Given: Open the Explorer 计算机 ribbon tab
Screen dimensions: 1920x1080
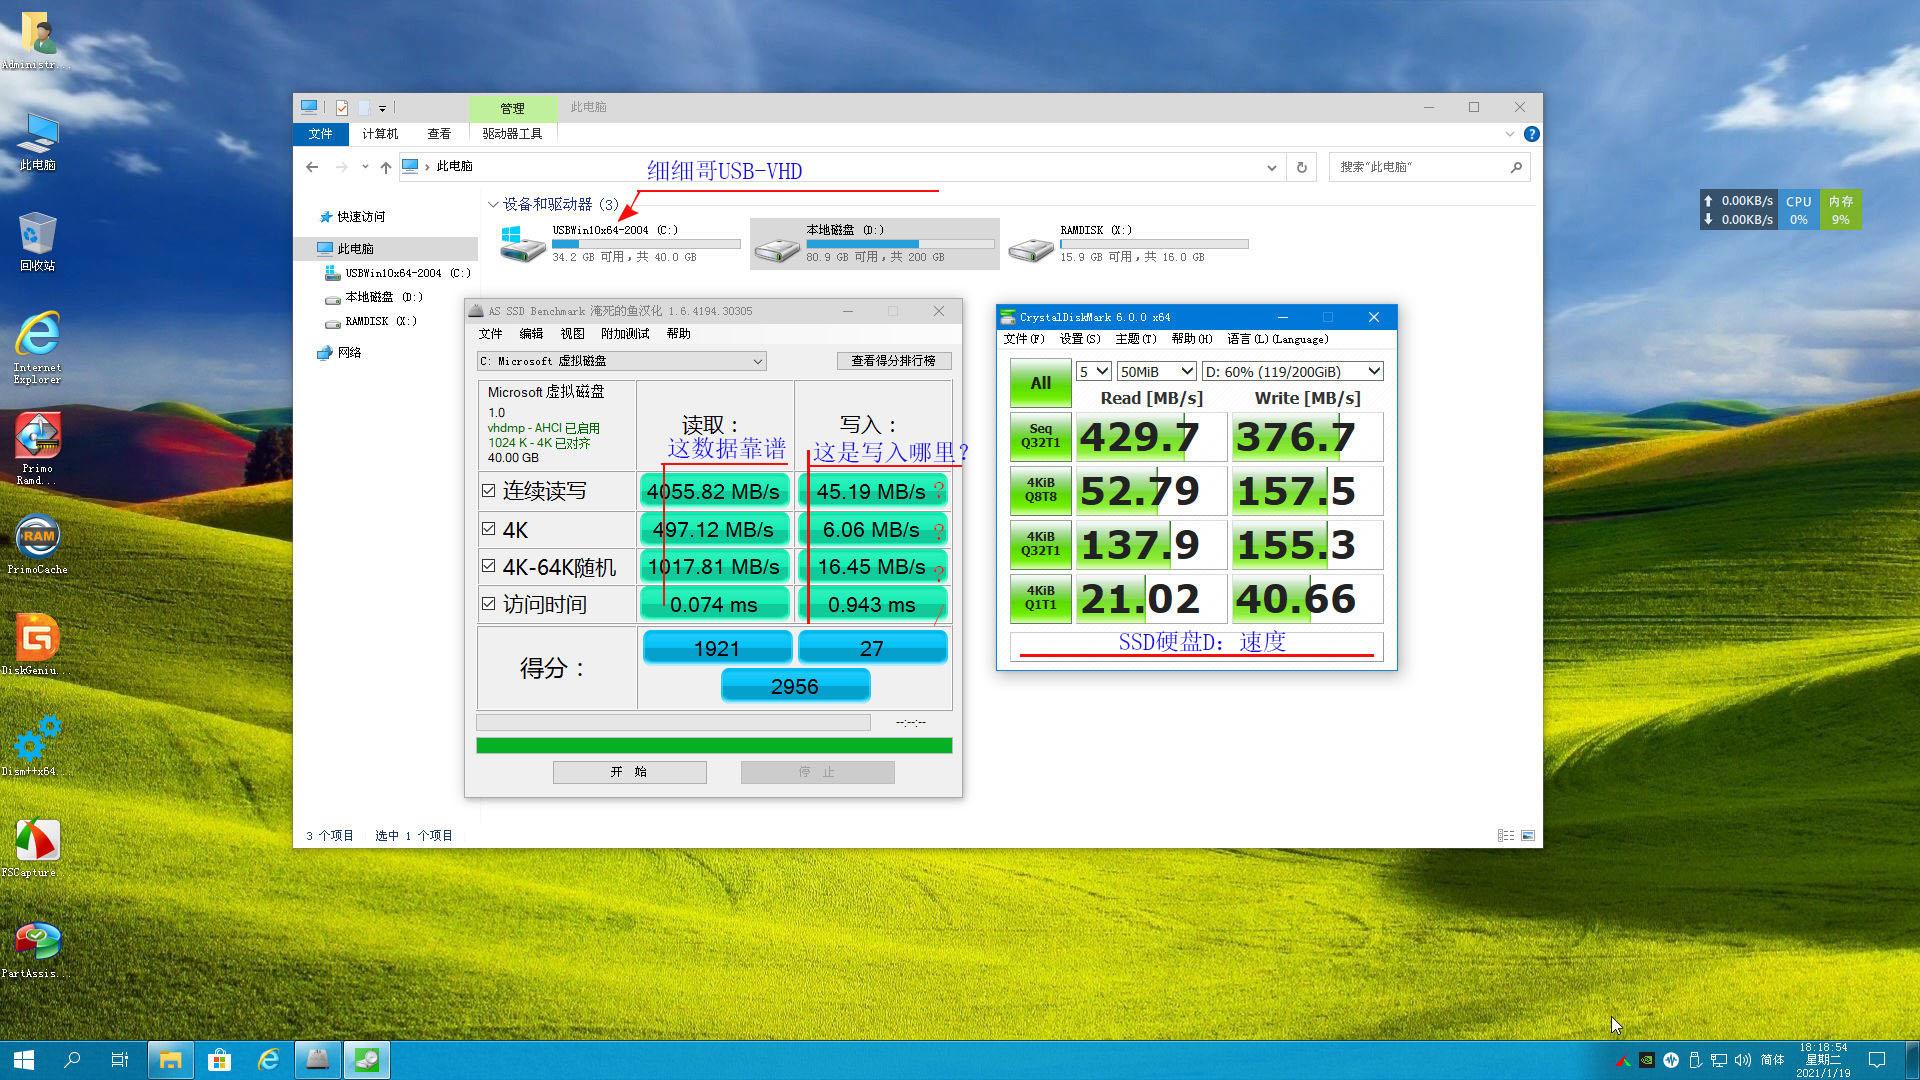Looking at the screenshot, I should (x=380, y=134).
